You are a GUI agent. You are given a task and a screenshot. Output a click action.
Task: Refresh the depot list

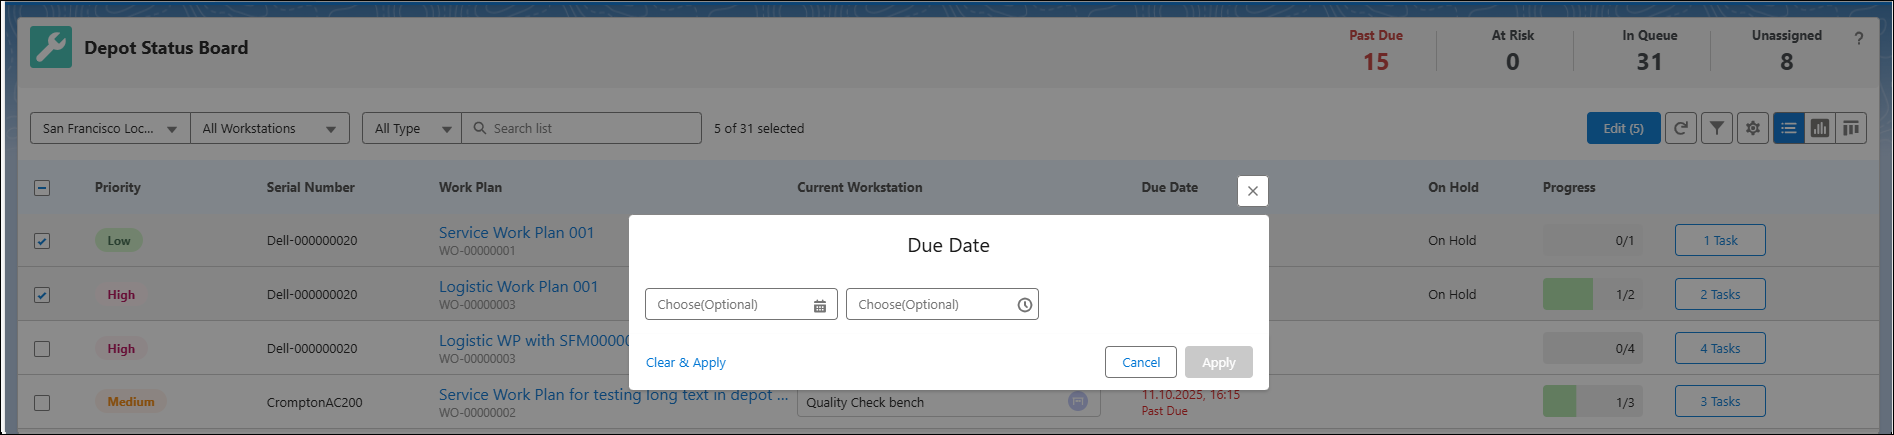click(1681, 128)
